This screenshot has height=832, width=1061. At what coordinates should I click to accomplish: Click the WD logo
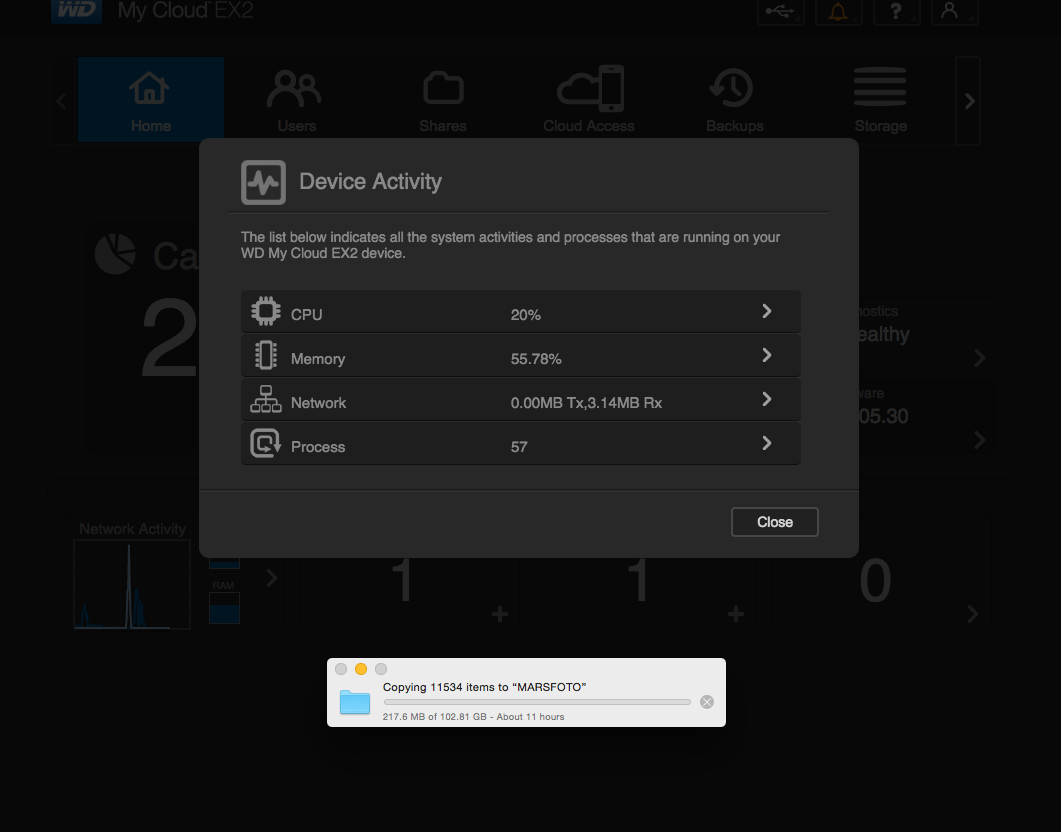[76, 11]
